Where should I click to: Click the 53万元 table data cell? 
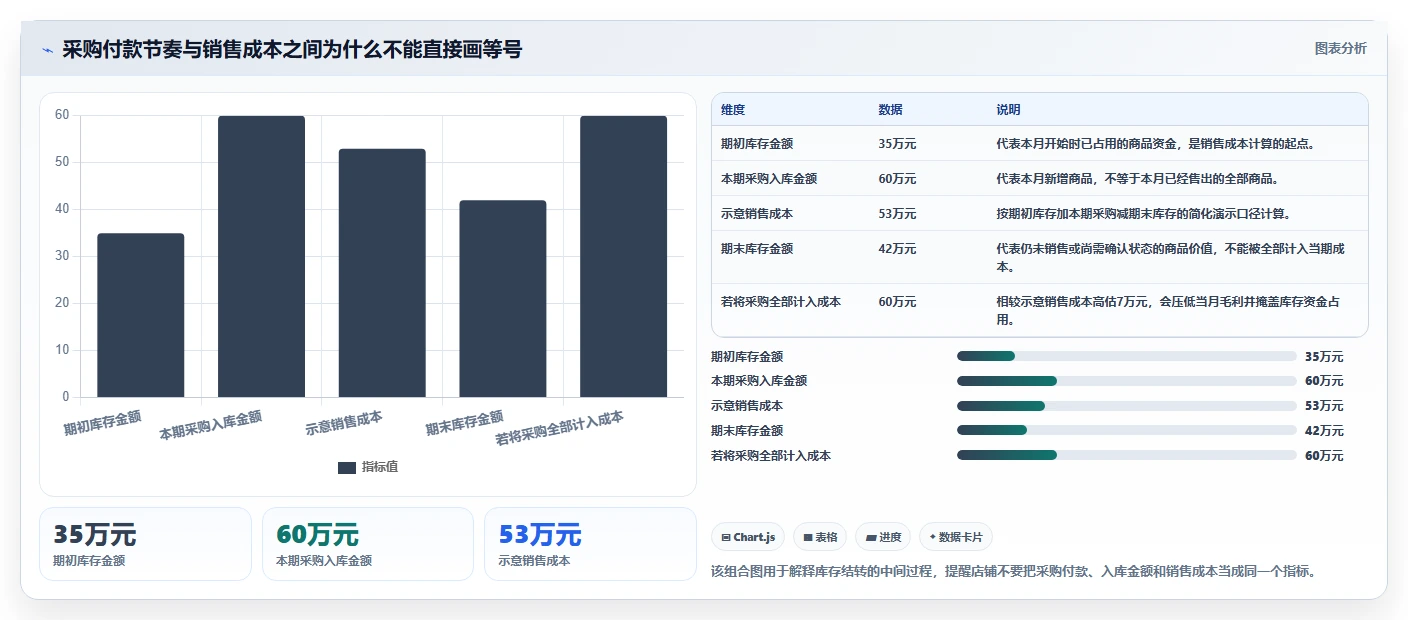tap(897, 214)
